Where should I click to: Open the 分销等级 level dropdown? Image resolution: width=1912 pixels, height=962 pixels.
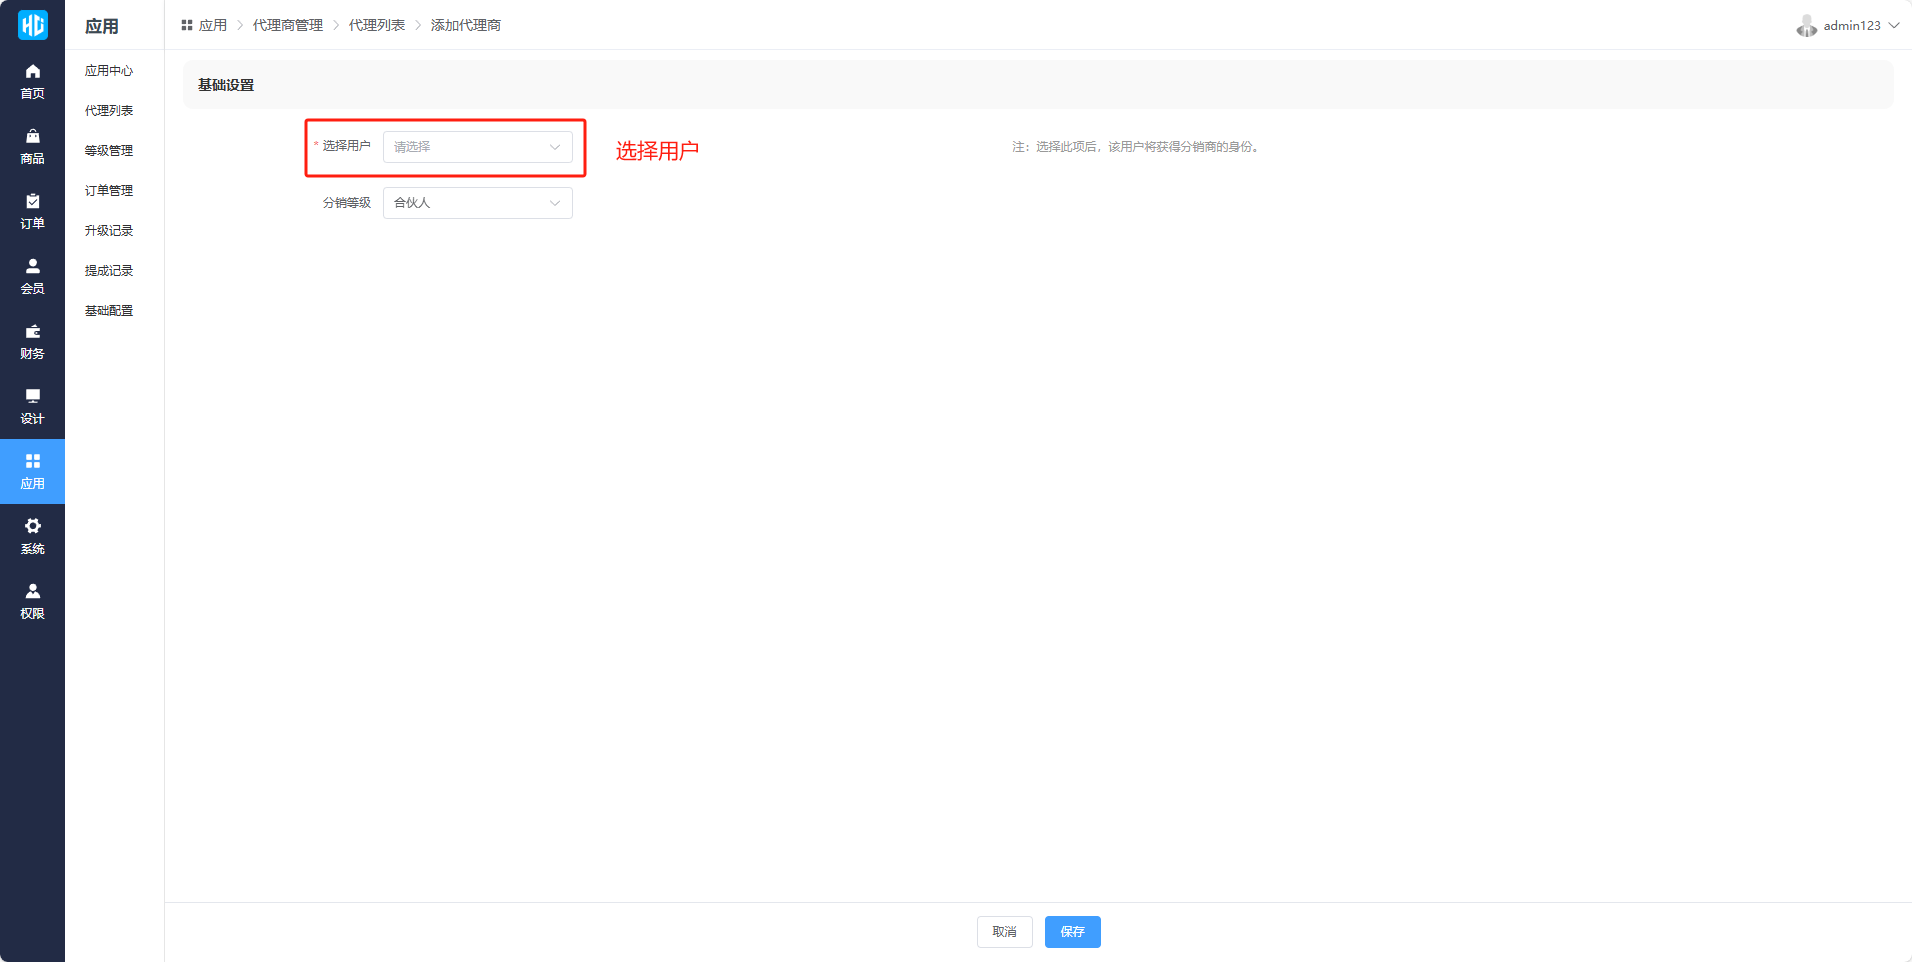pyautogui.click(x=477, y=203)
